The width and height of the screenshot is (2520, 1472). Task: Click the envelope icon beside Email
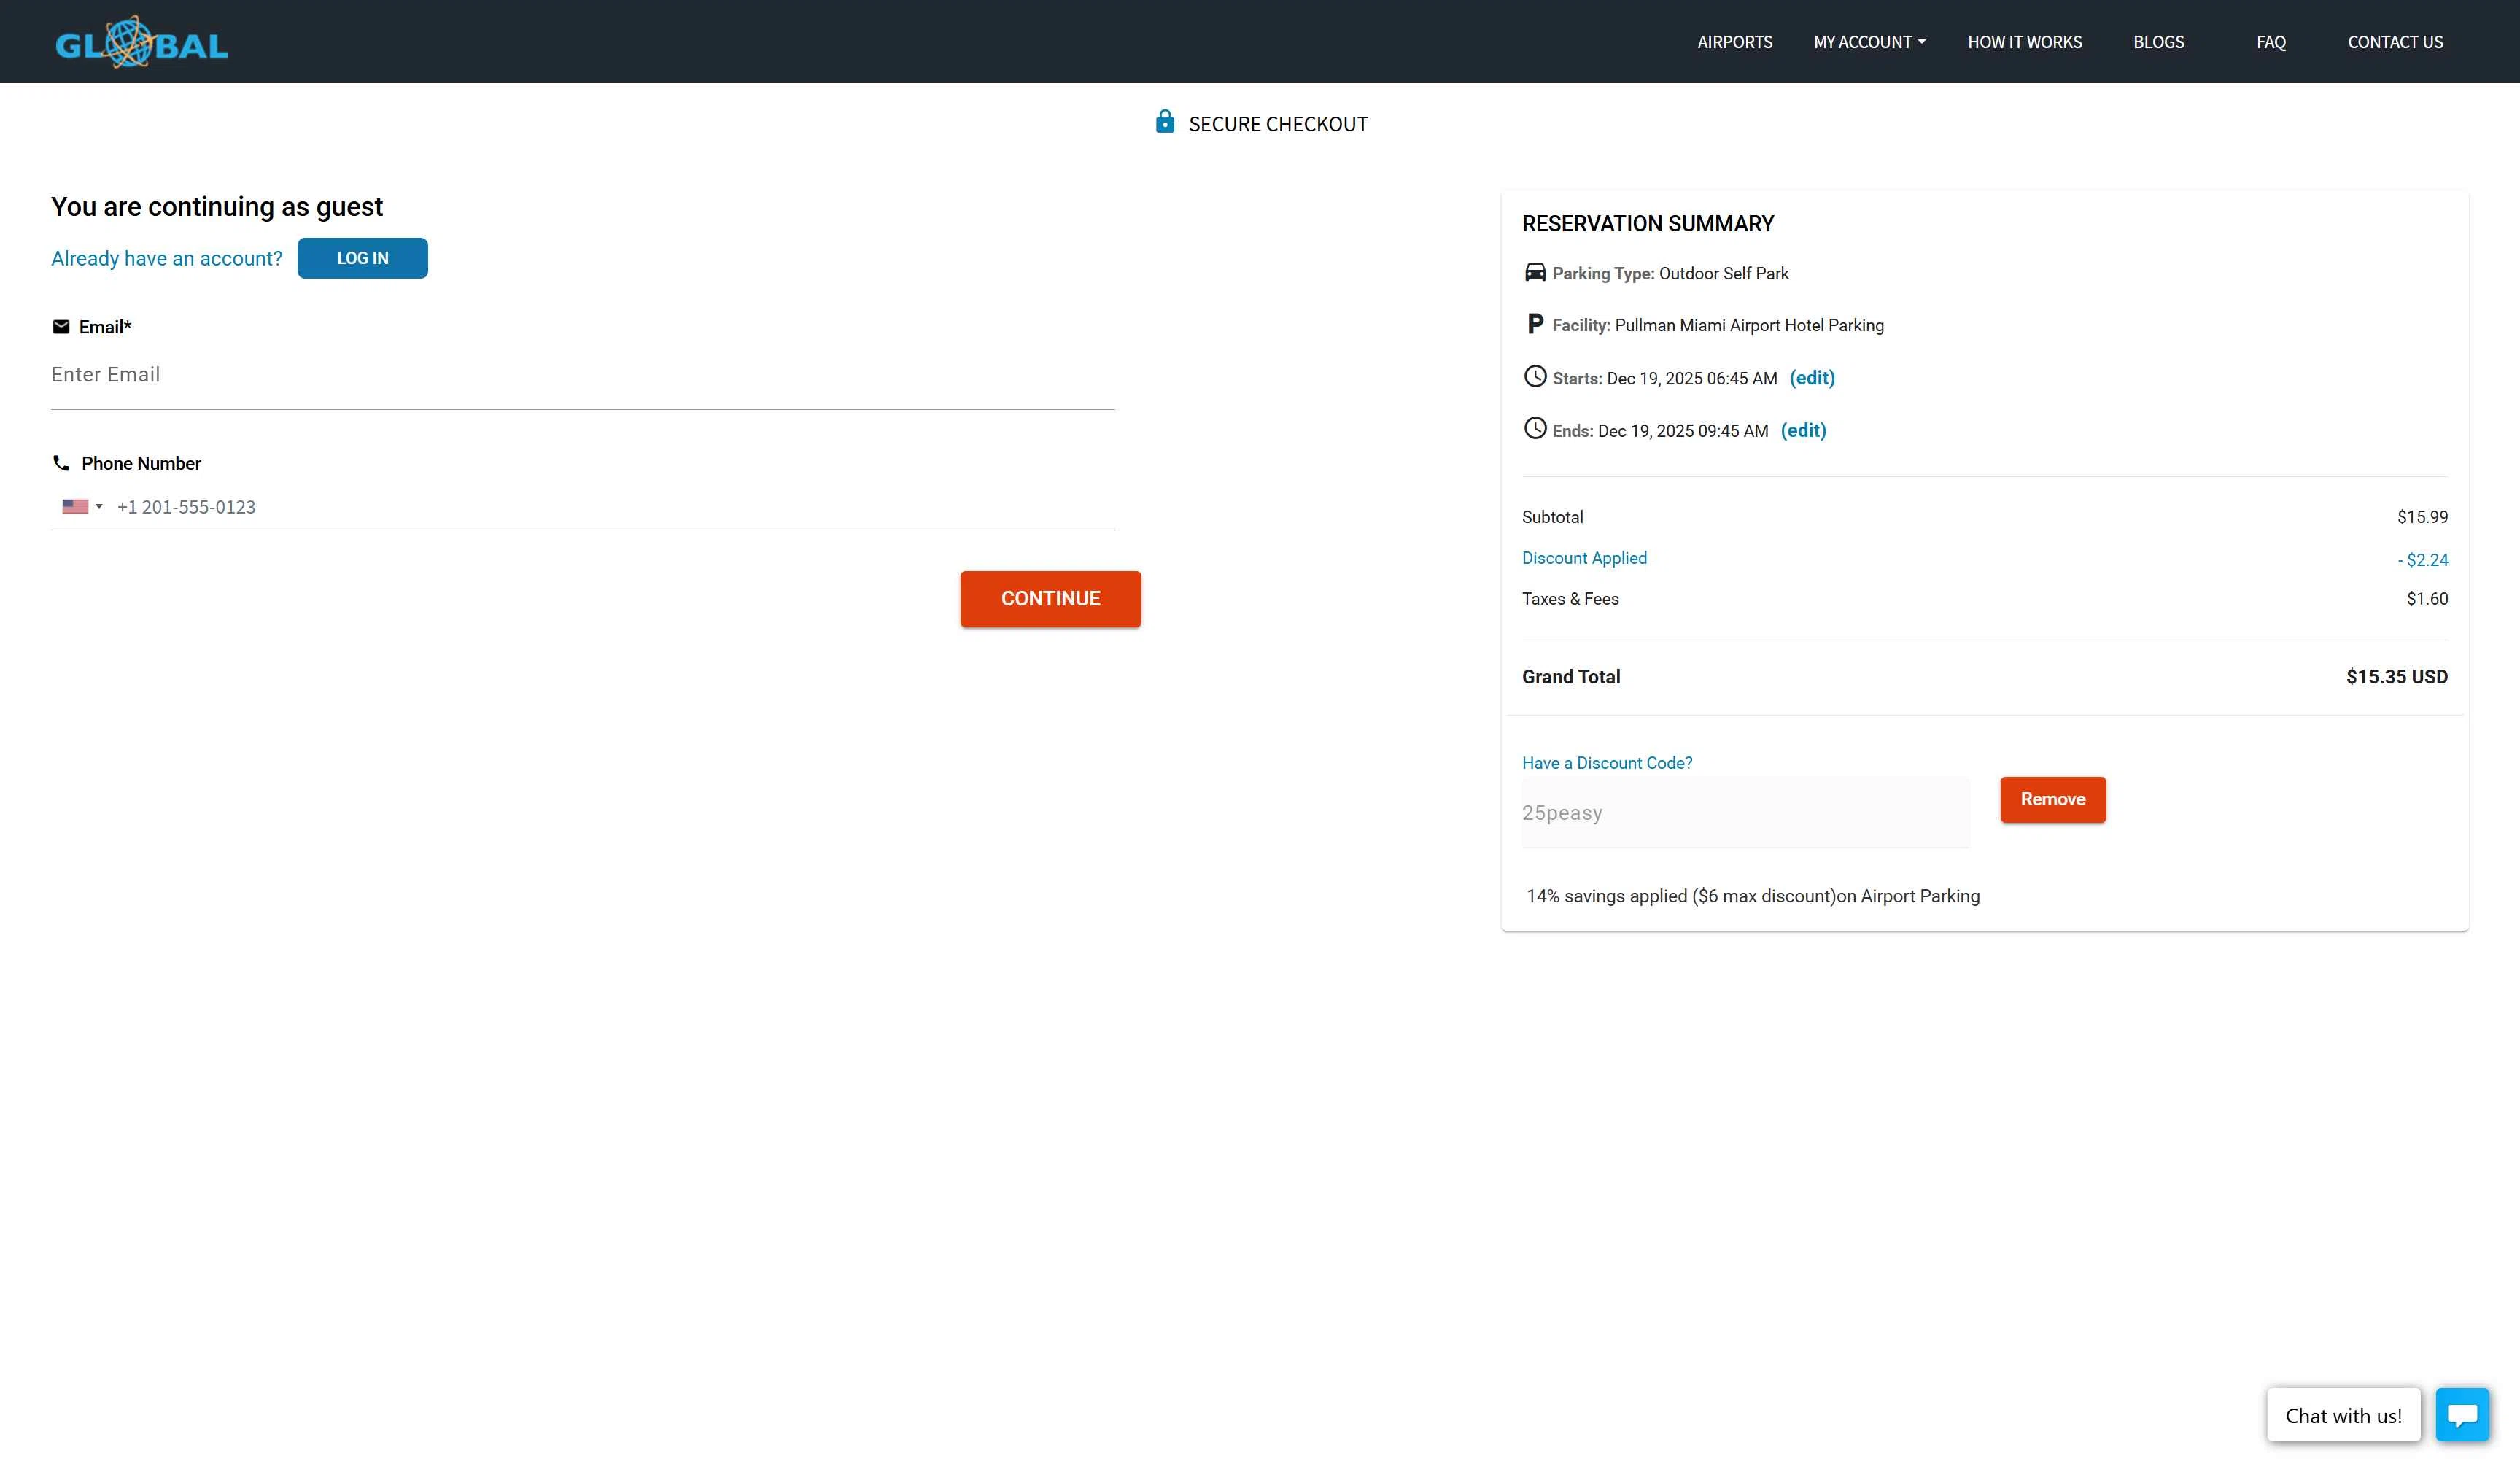[x=61, y=327]
